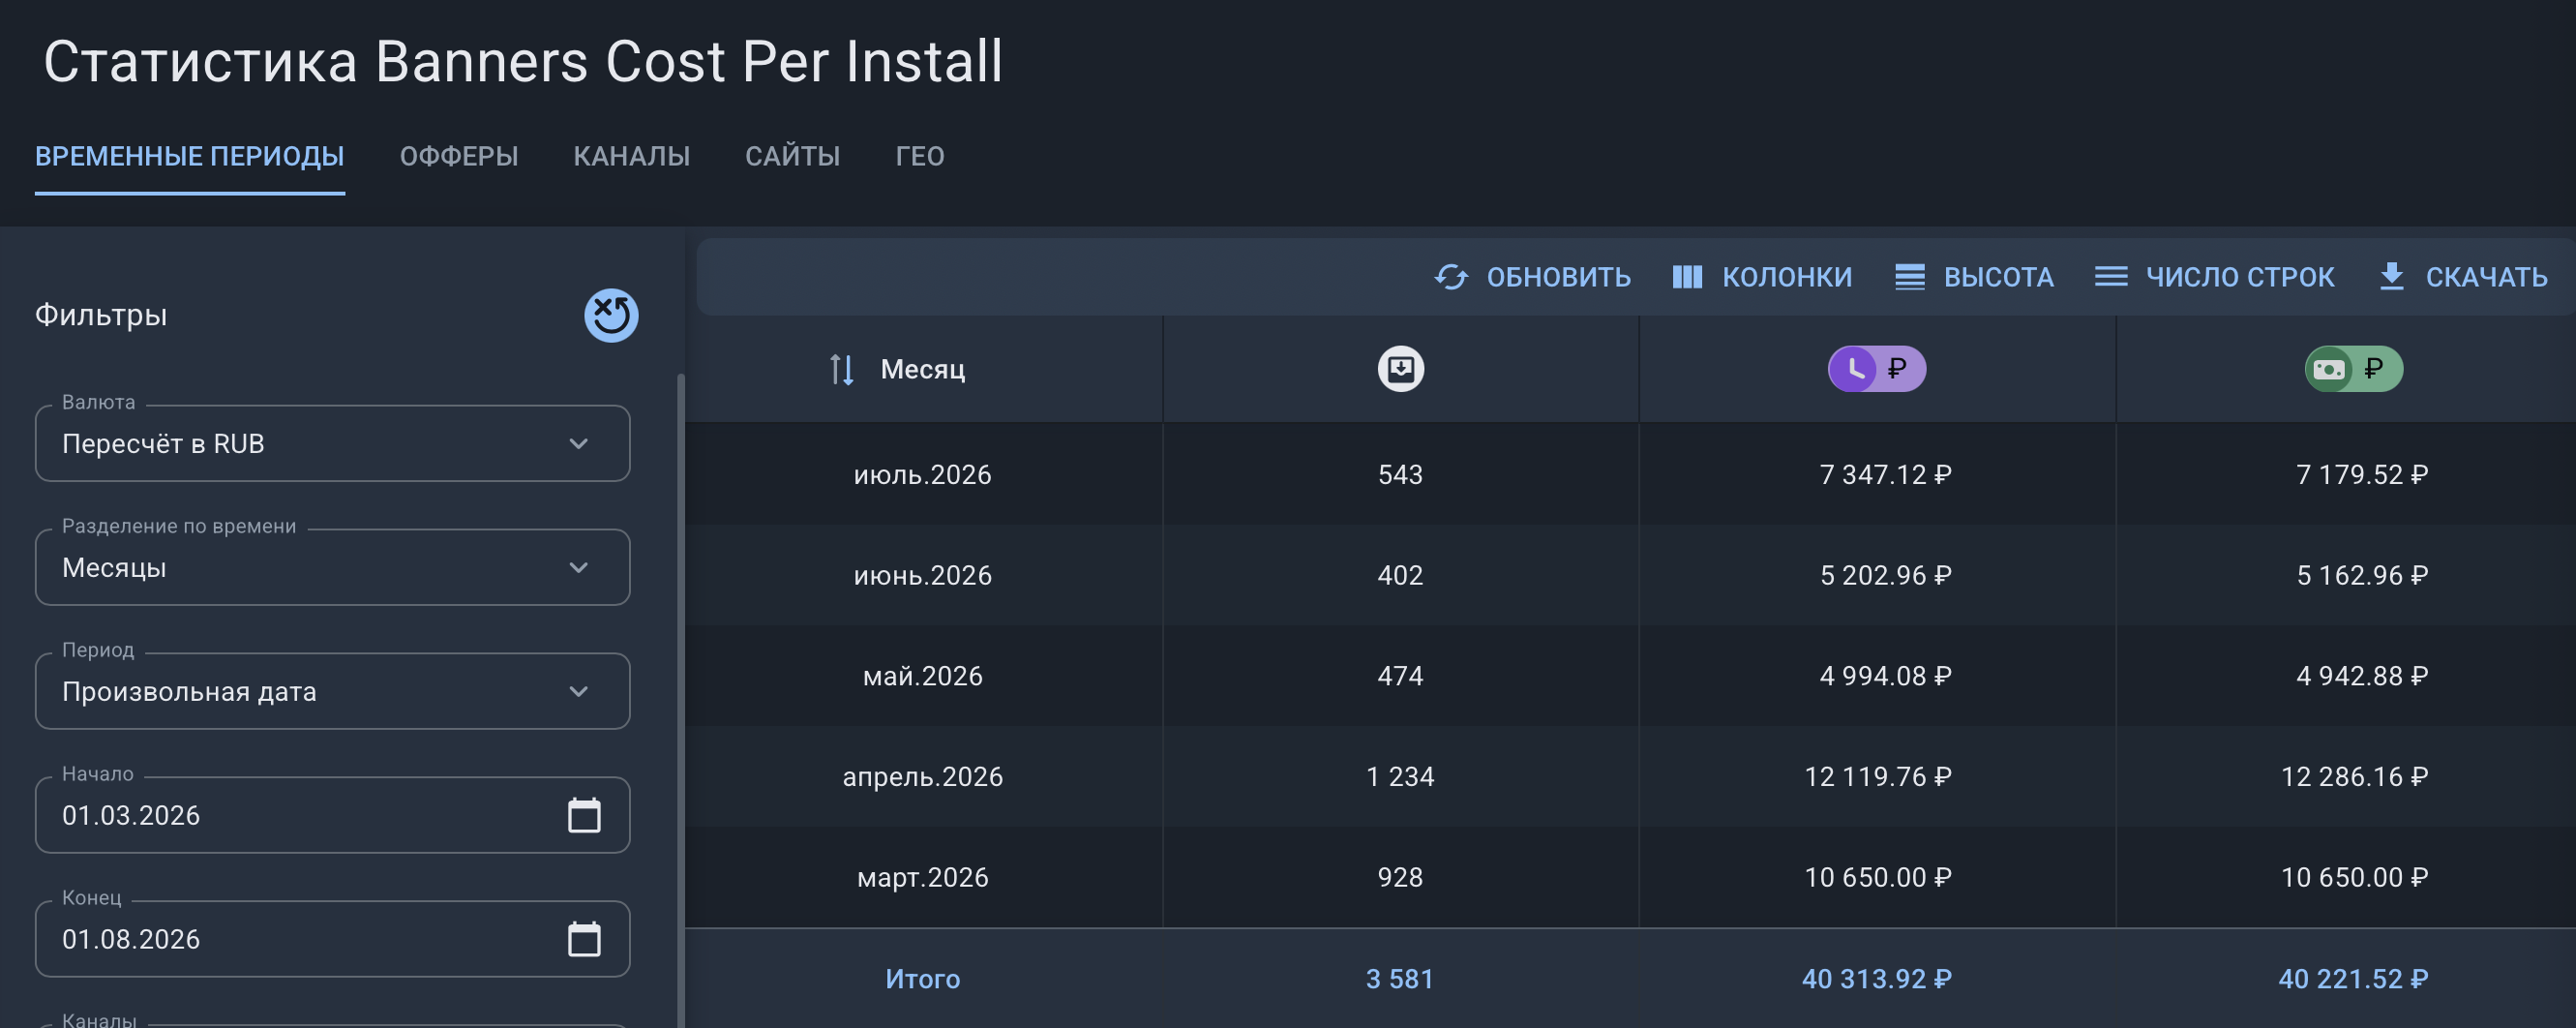
Task: Click the value 4 942.88 ₽
Action: (2362, 676)
